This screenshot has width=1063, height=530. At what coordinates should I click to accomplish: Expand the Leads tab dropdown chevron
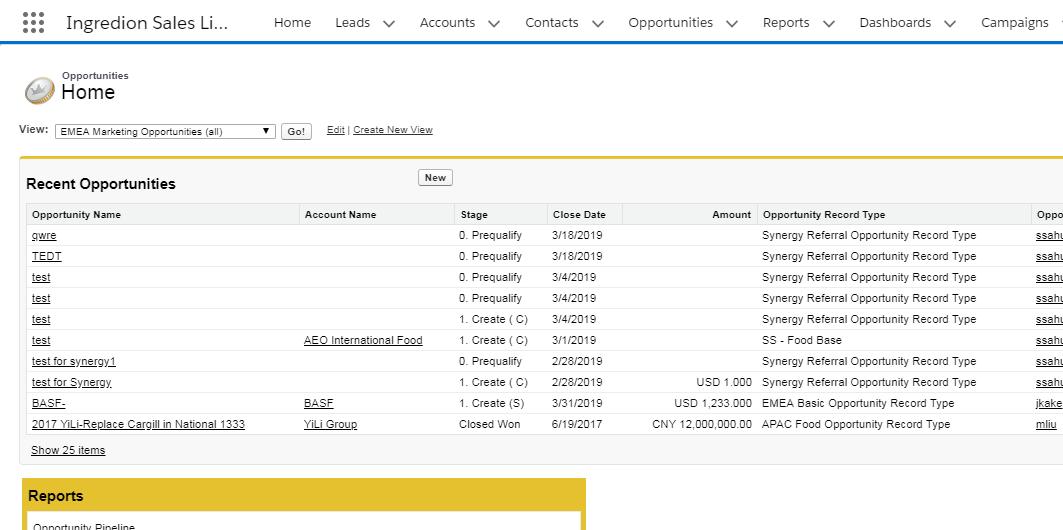(x=389, y=23)
